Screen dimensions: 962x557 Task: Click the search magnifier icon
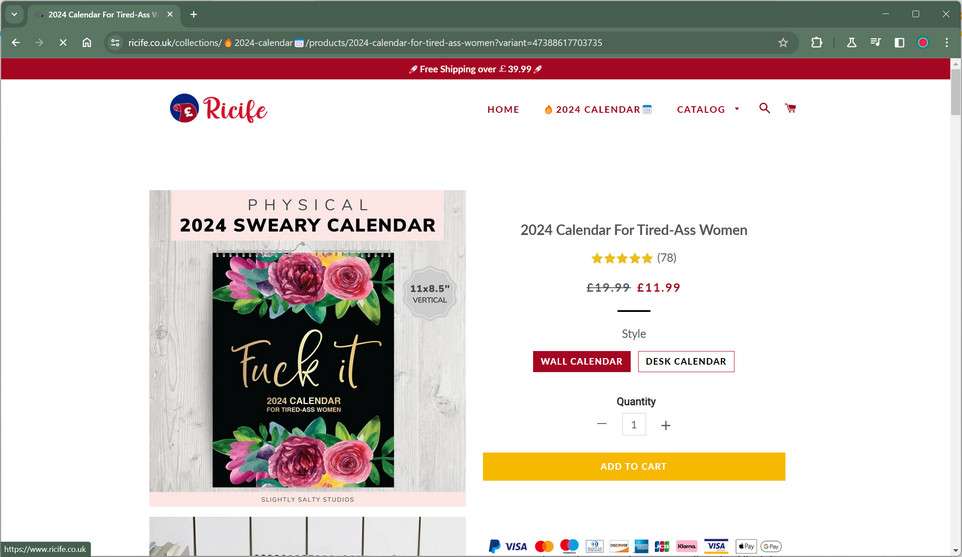coord(764,108)
